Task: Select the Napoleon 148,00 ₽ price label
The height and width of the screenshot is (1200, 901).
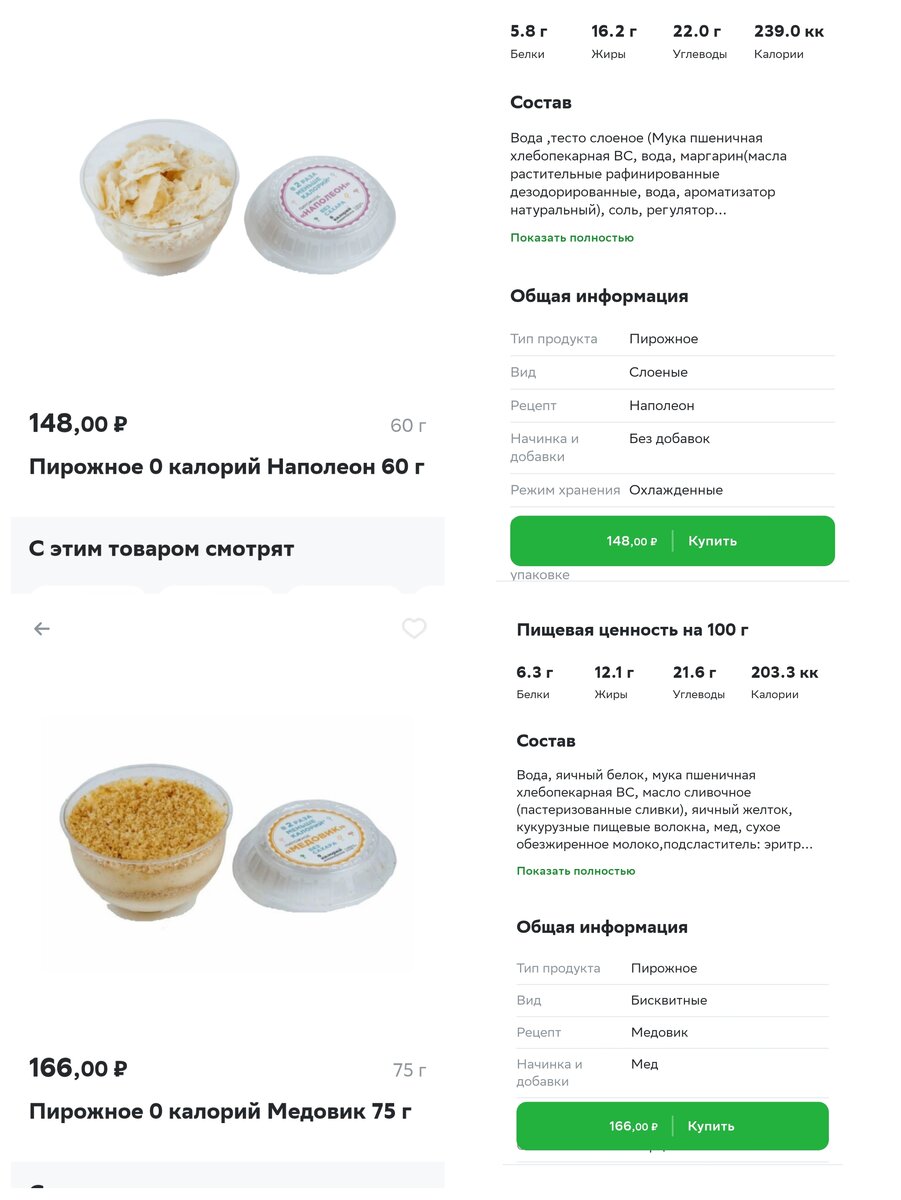Action: click(x=78, y=424)
